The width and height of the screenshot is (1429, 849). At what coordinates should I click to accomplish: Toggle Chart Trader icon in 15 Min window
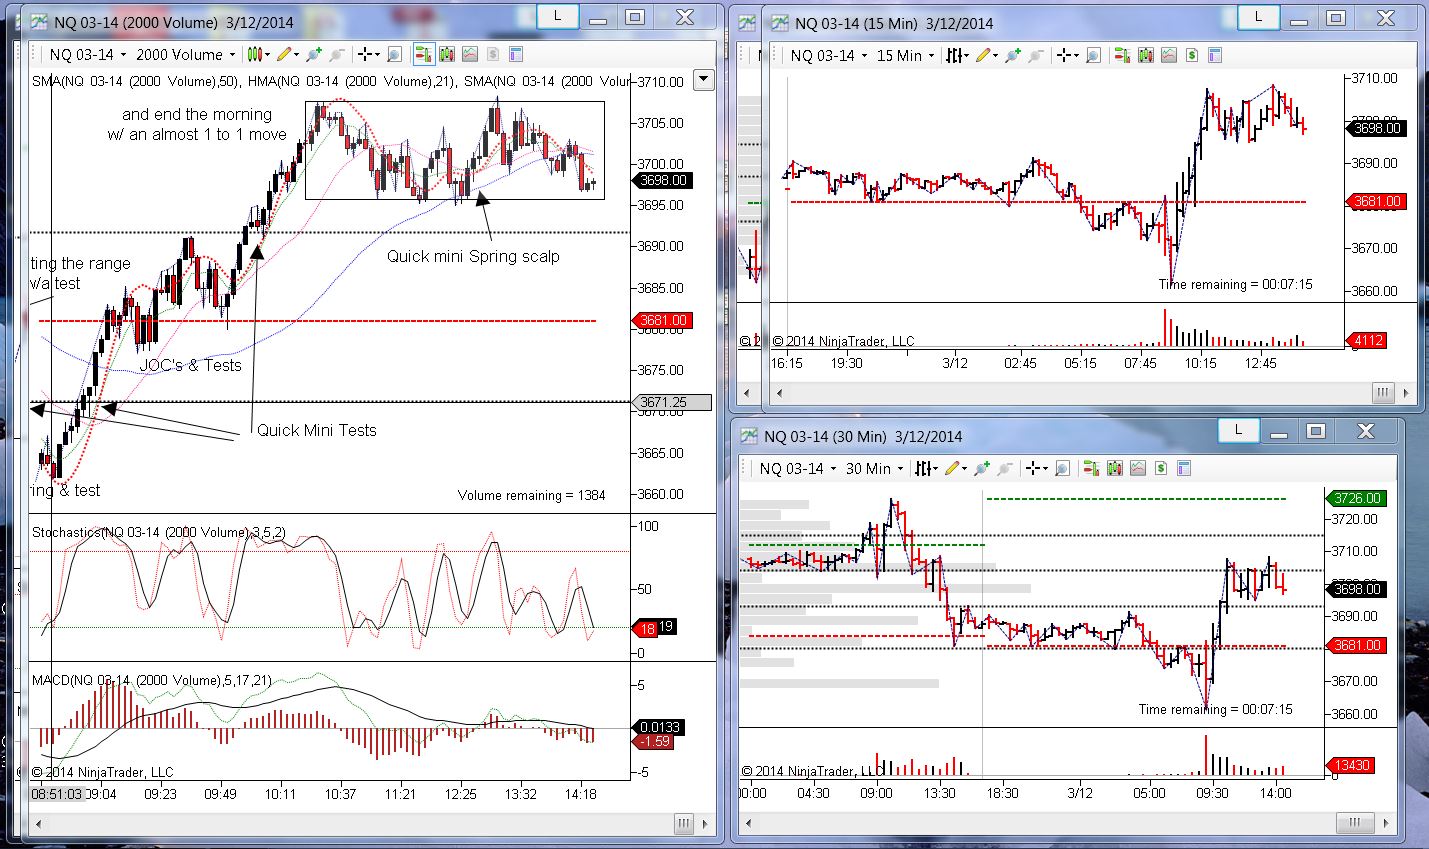1122,56
